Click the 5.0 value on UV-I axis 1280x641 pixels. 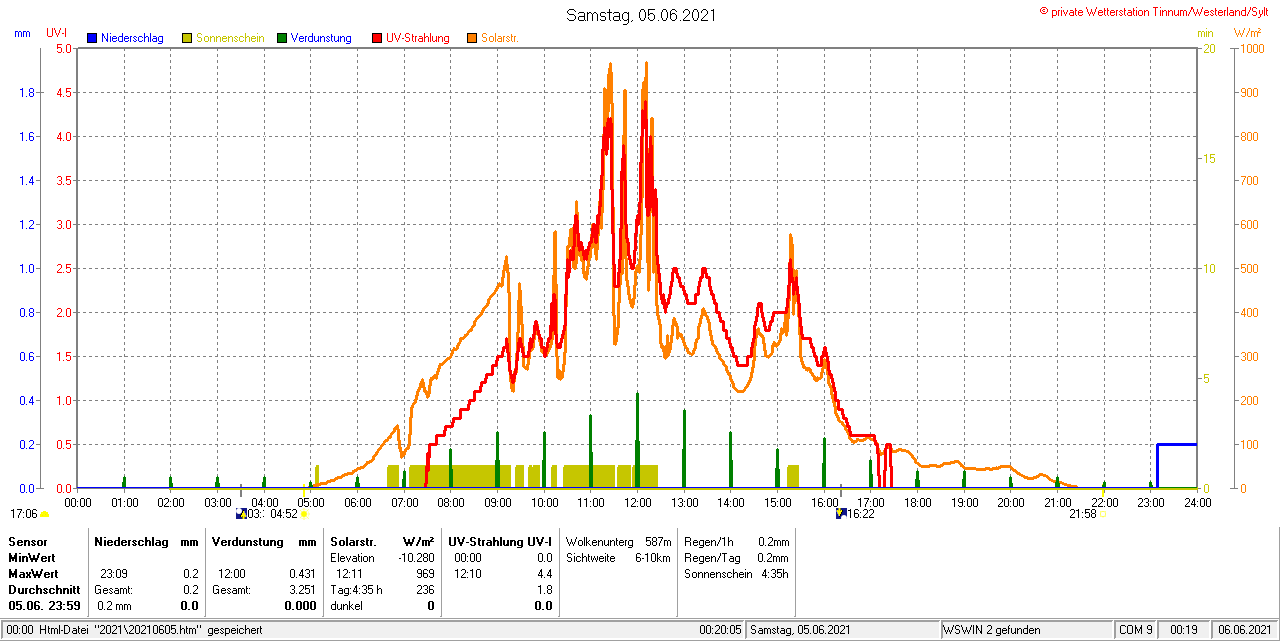tap(63, 48)
